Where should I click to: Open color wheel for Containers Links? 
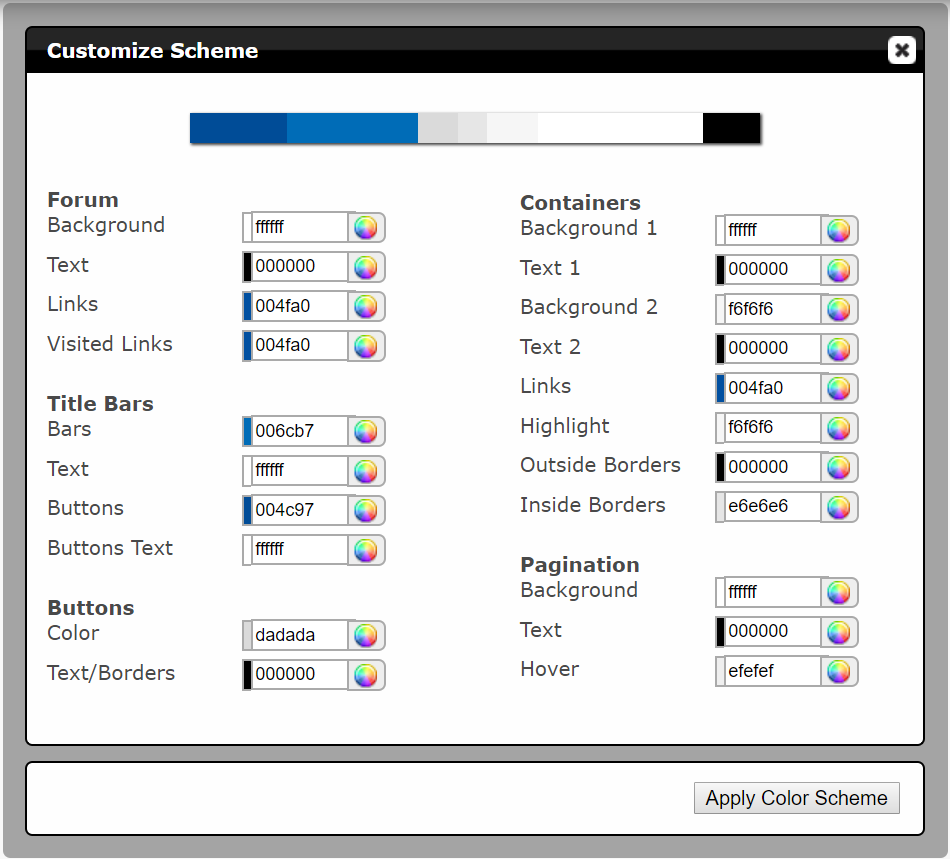point(839,388)
